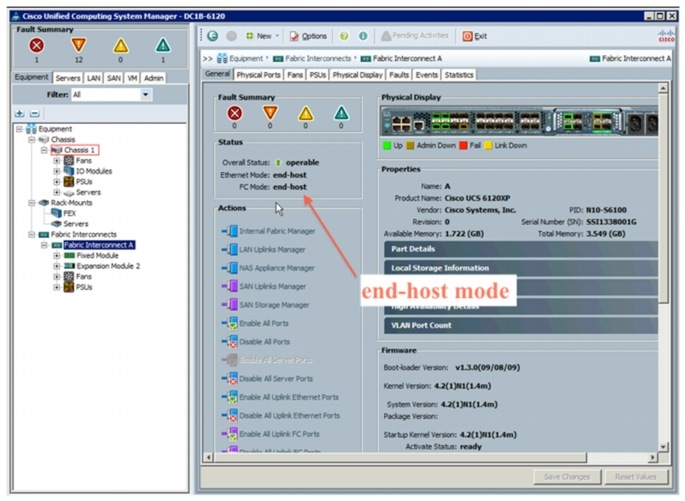The image size is (685, 501).
Task: Expand the Local Storage Information section
Action: (521, 268)
